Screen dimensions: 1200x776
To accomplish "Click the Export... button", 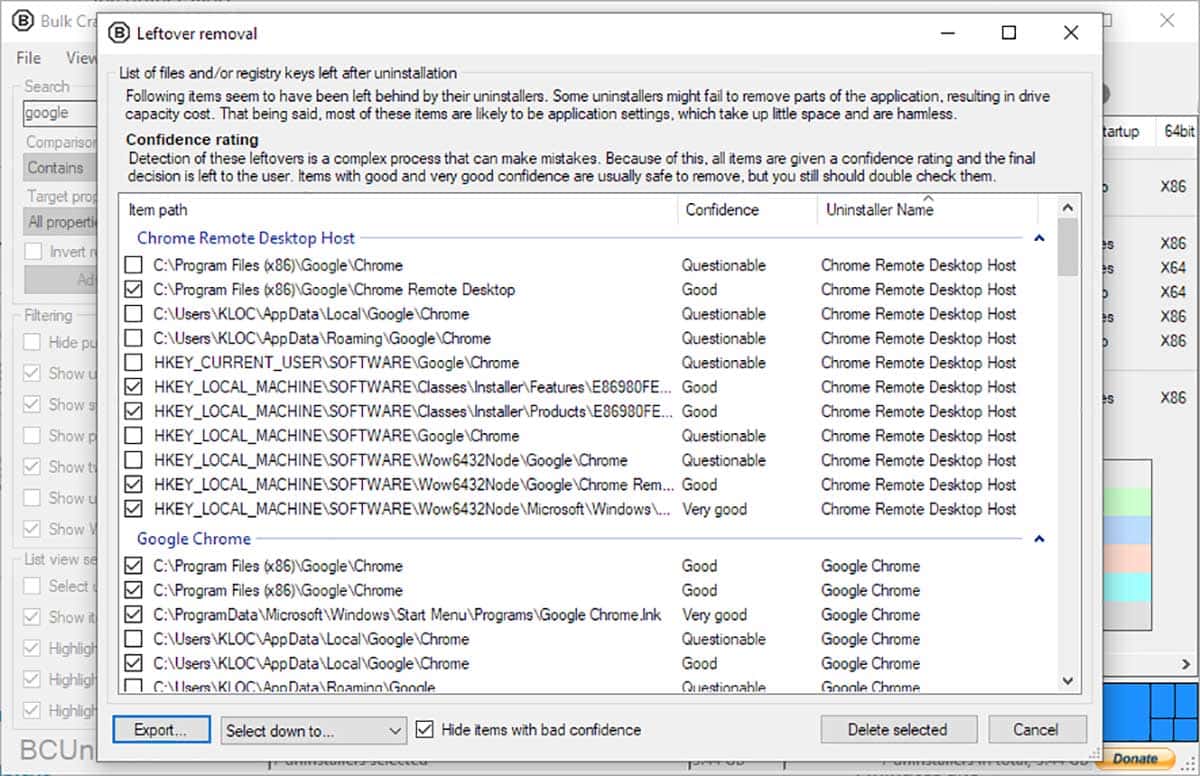I will pyautogui.click(x=161, y=730).
